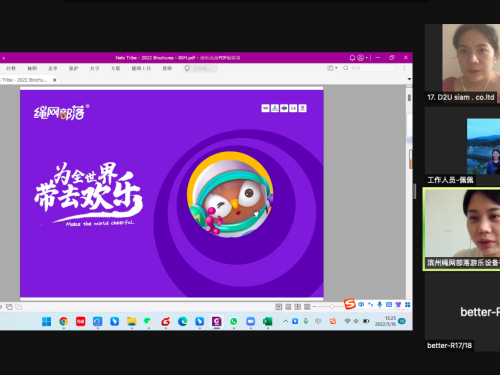Expand the system tray hidden icons chevron

point(285,321)
